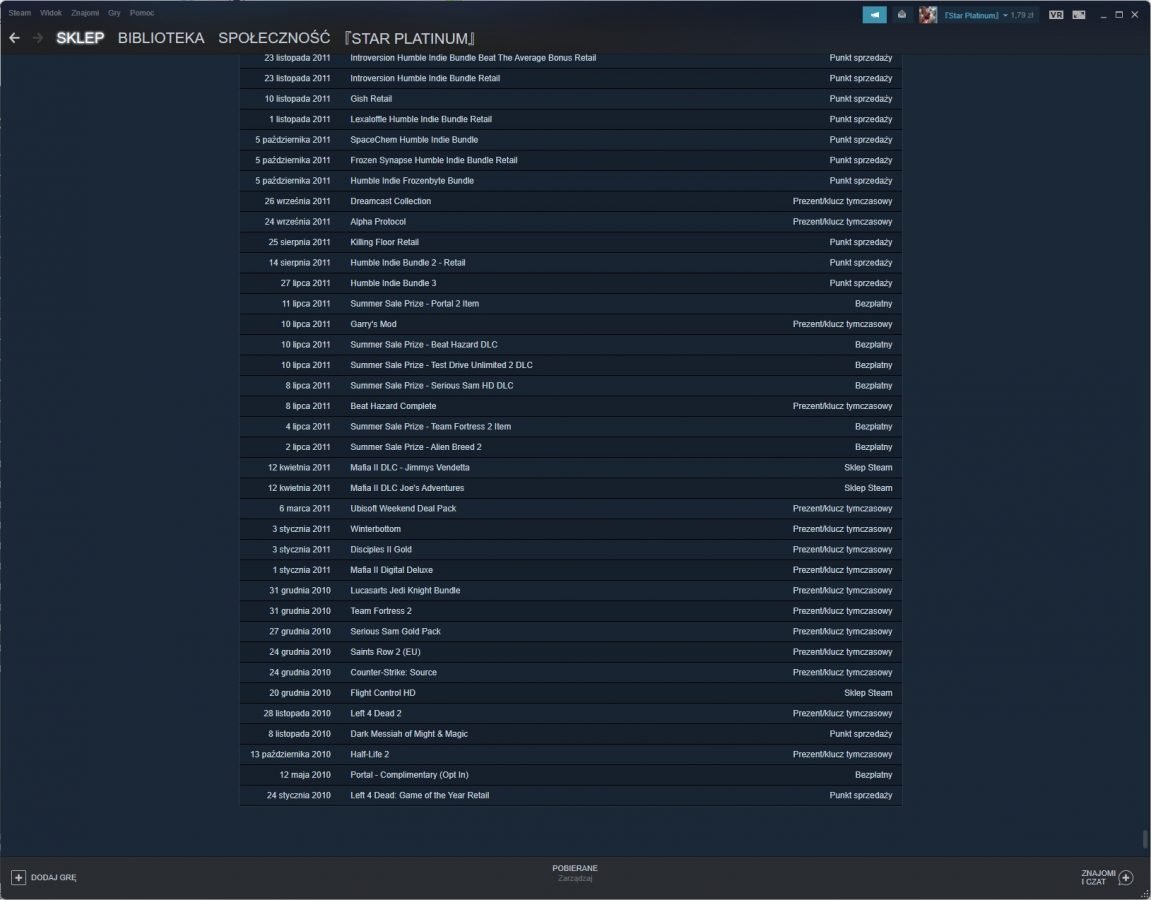Click Humble Indie Bundle 3 entry

393,283
